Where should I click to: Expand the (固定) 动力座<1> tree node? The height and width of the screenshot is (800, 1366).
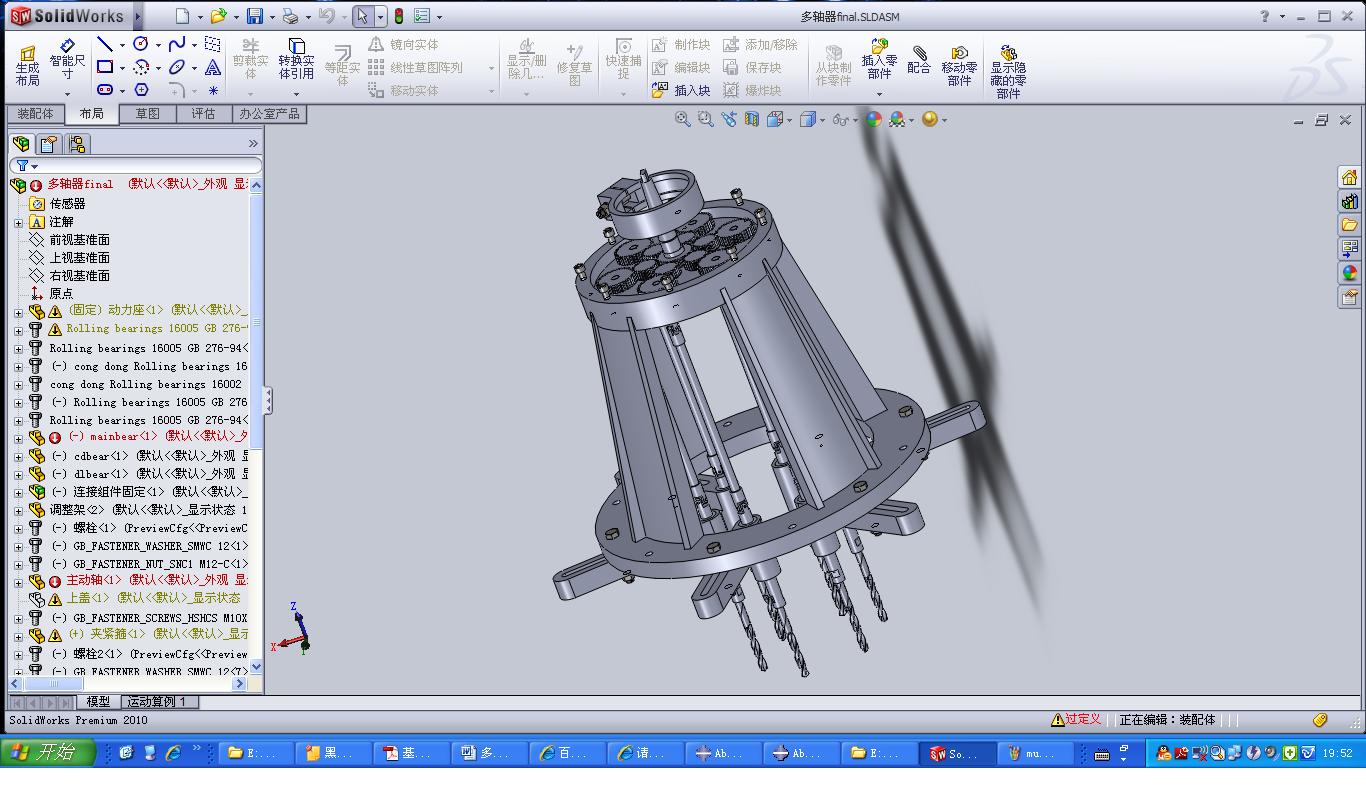point(18,312)
